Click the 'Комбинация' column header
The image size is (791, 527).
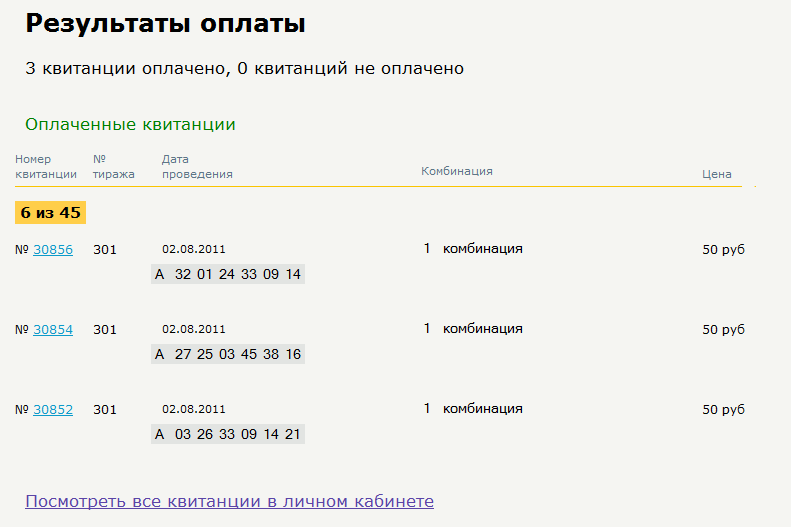click(x=457, y=171)
